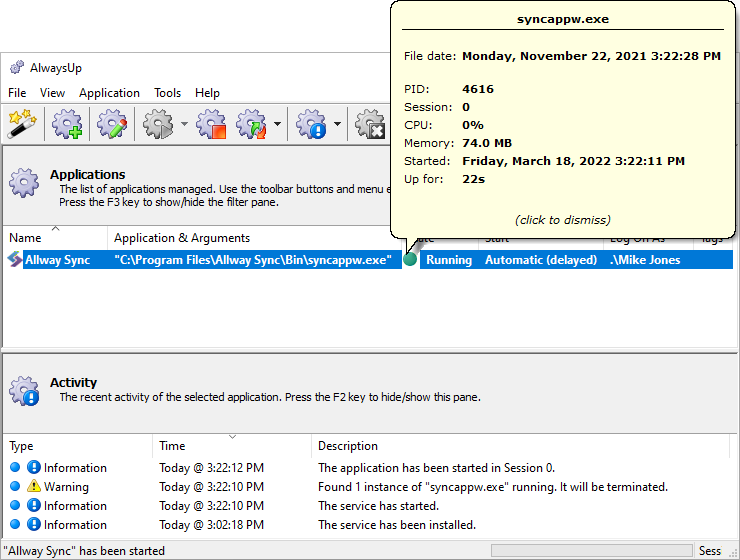The image size is (740, 560).
Task: Click the restart application gear icon
Action: coord(252,124)
